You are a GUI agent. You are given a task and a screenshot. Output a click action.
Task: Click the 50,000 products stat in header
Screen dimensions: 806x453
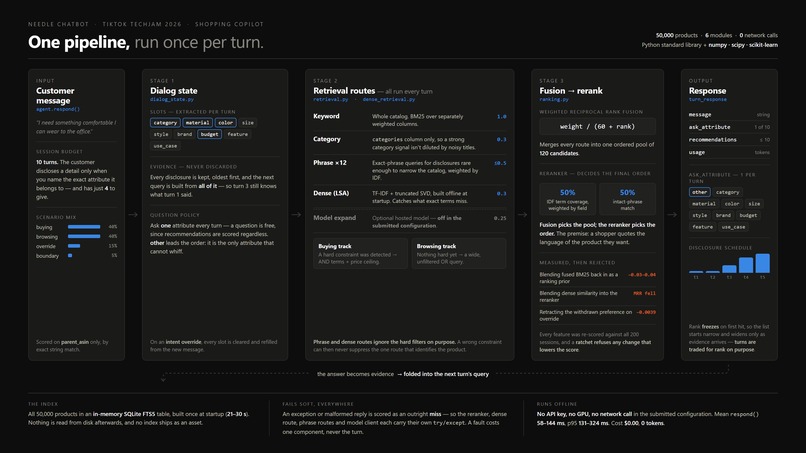[676, 35]
